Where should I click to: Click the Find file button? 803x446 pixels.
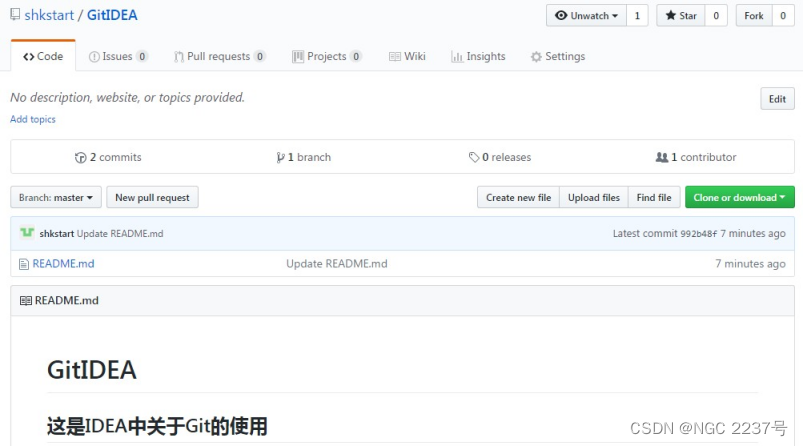tap(654, 197)
